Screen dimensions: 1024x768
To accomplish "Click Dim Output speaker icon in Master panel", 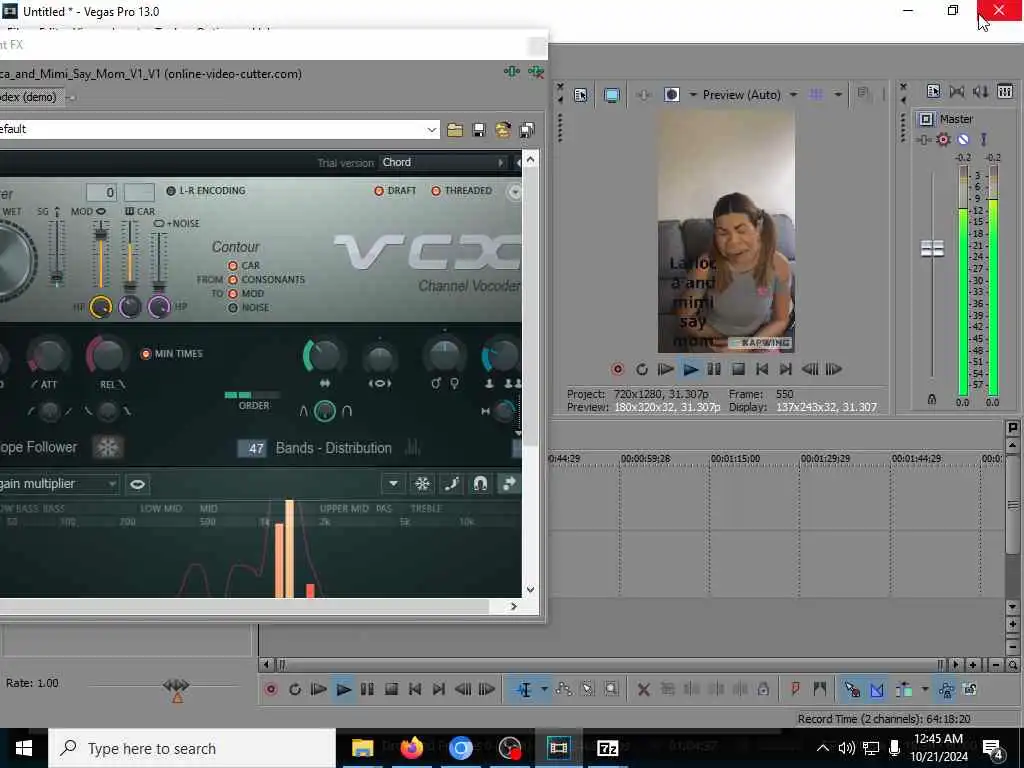I will (x=980, y=91).
